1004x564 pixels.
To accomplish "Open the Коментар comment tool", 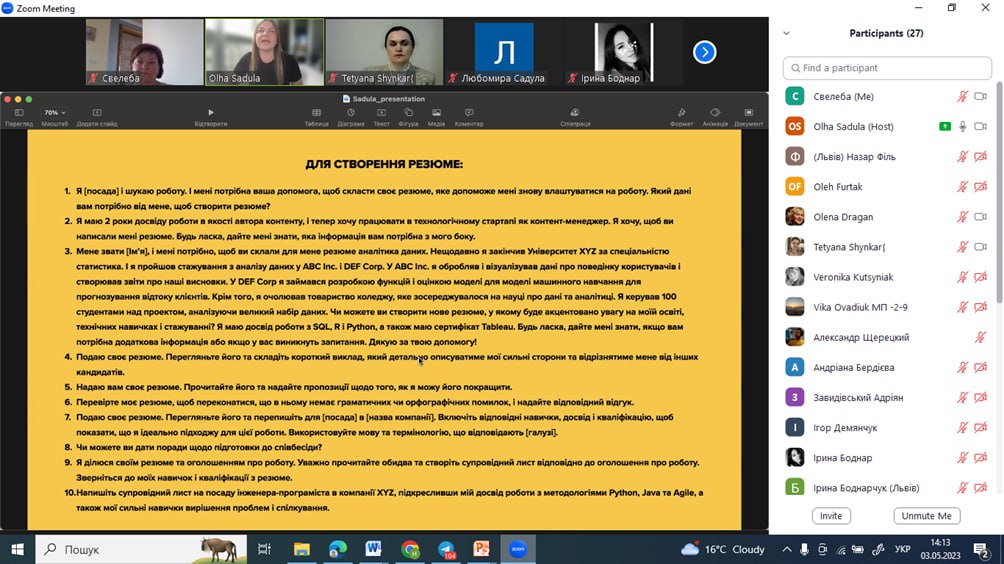I will click(469, 113).
